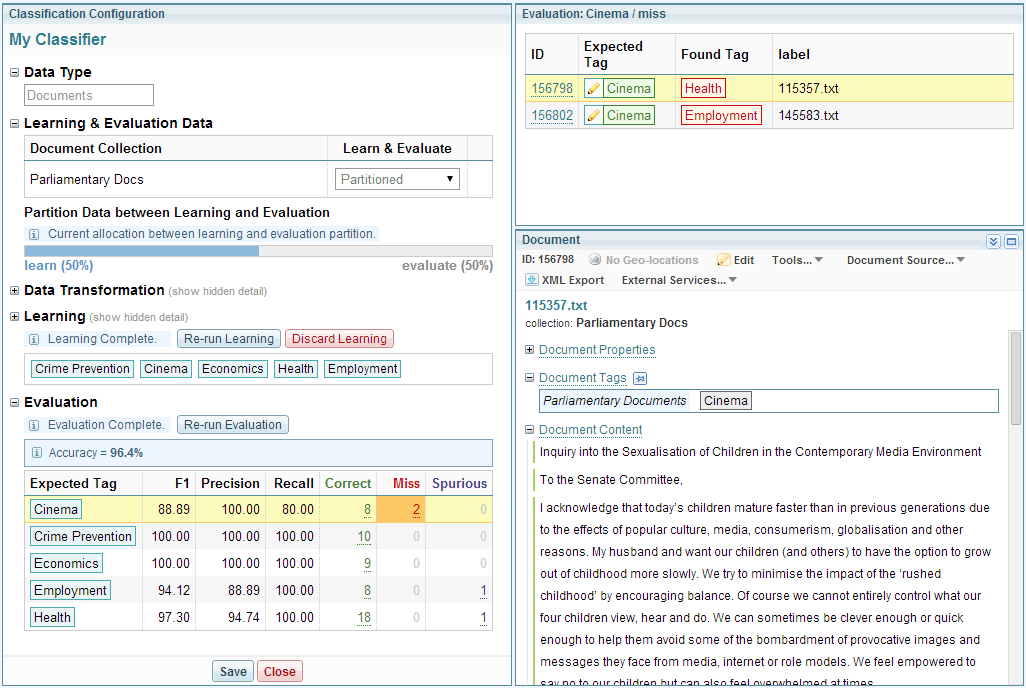The height and width of the screenshot is (688, 1026).
Task: Click pencil icon in row 156802
Action: pyautogui.click(x=594, y=115)
